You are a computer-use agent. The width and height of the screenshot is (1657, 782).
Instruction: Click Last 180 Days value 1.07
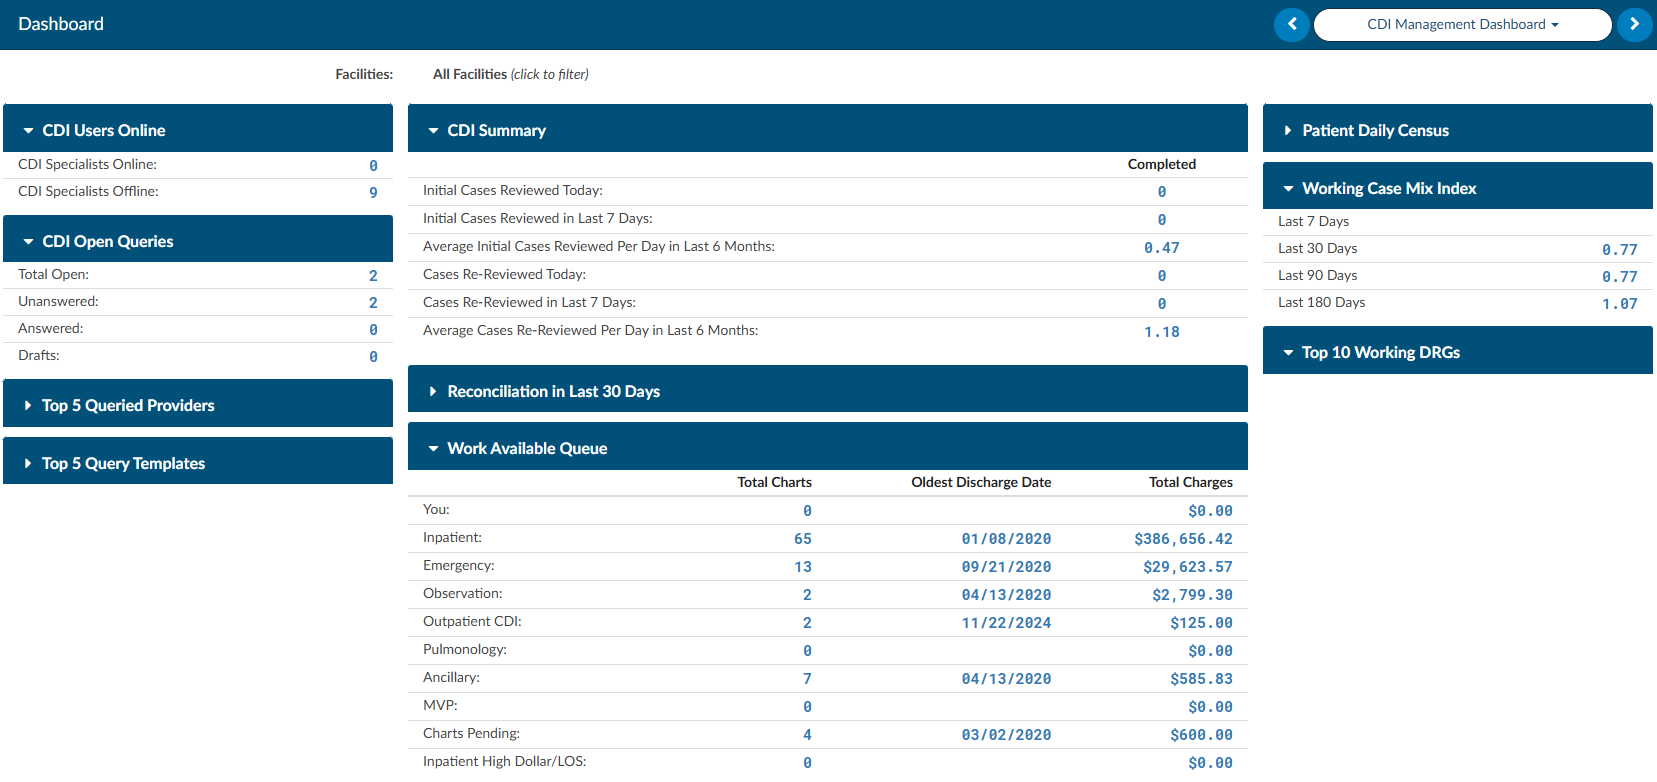coord(1619,304)
